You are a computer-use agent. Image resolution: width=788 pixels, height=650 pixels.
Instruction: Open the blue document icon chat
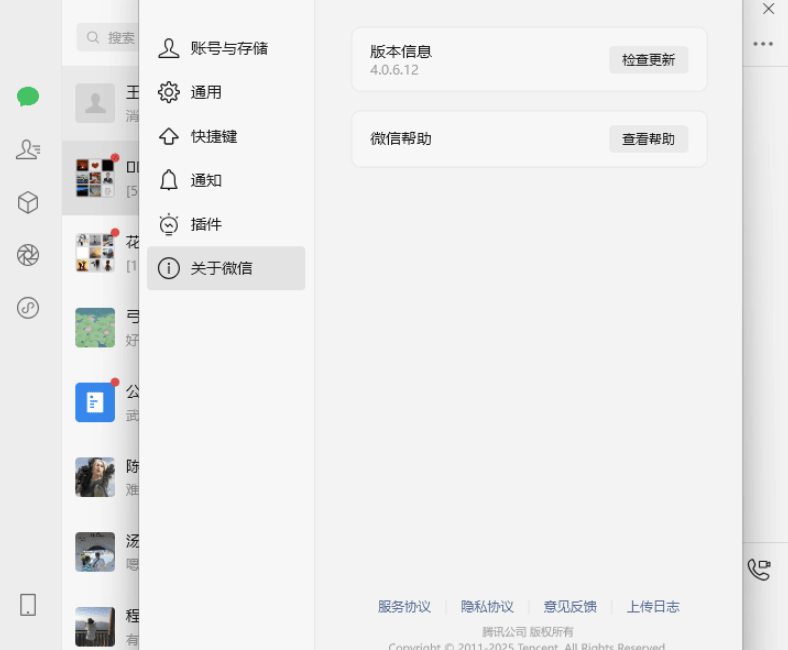pos(101,403)
